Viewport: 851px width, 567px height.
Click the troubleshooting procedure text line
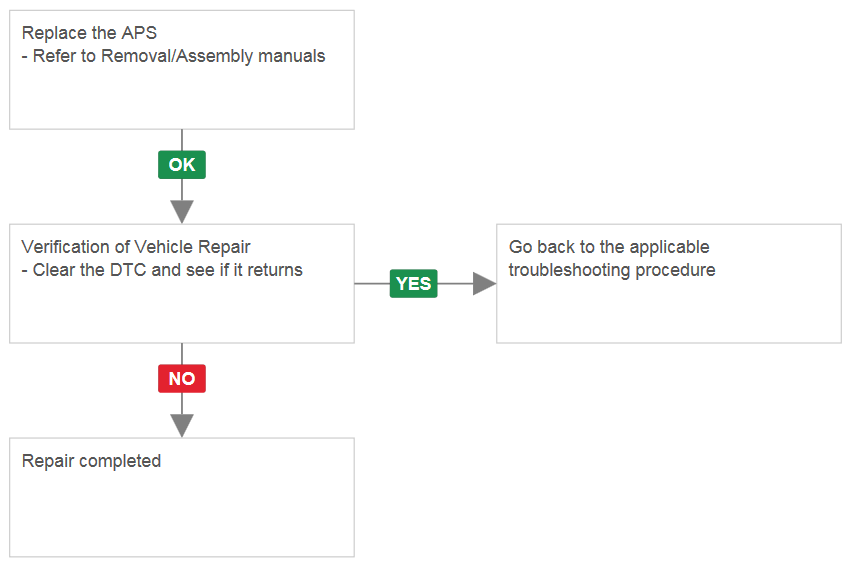(x=612, y=270)
